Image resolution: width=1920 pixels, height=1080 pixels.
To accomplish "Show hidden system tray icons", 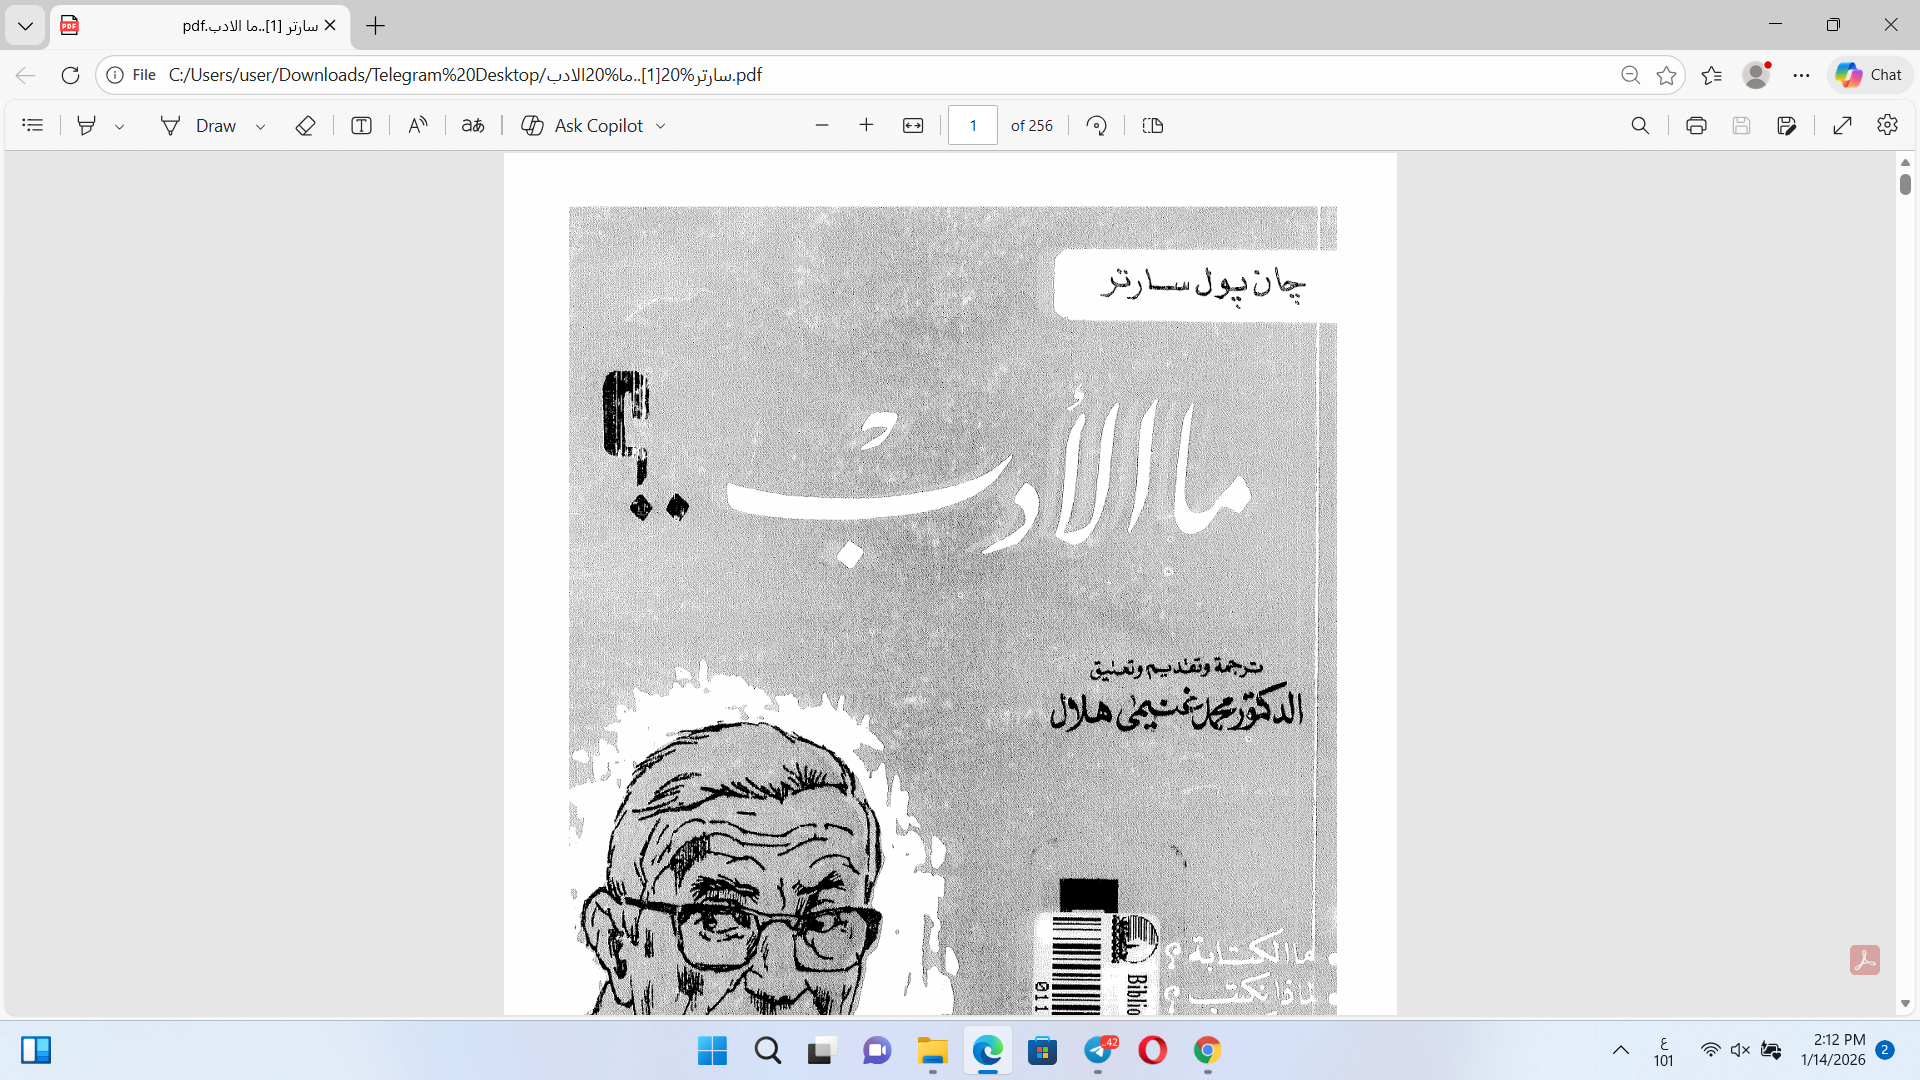I will pos(1621,1050).
